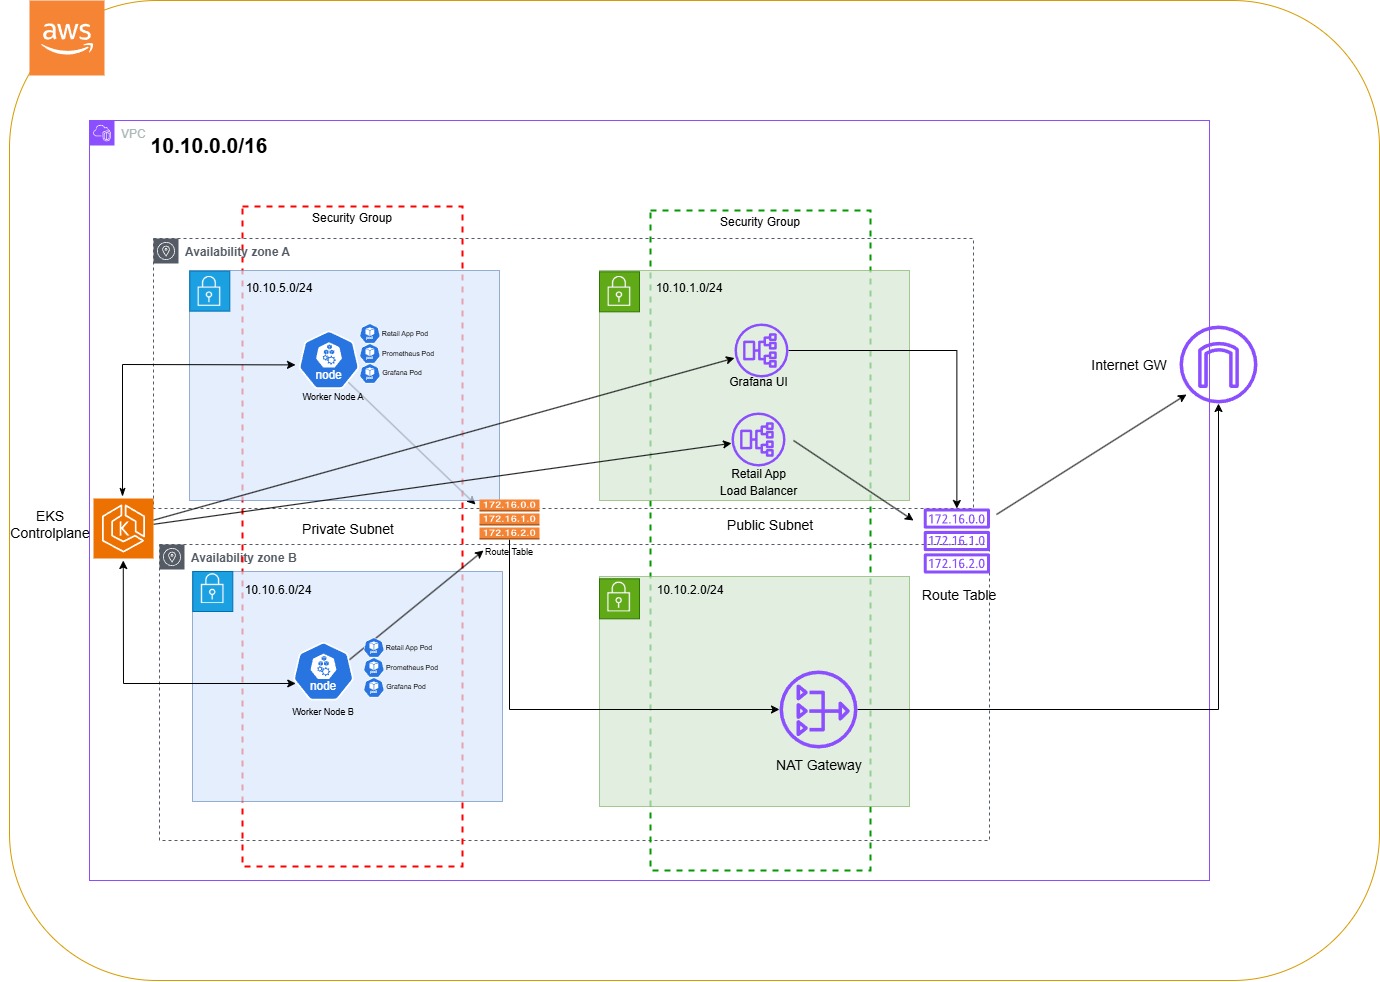
Task: Click 'Route Table' label below orange entries
Action: pos(509,552)
